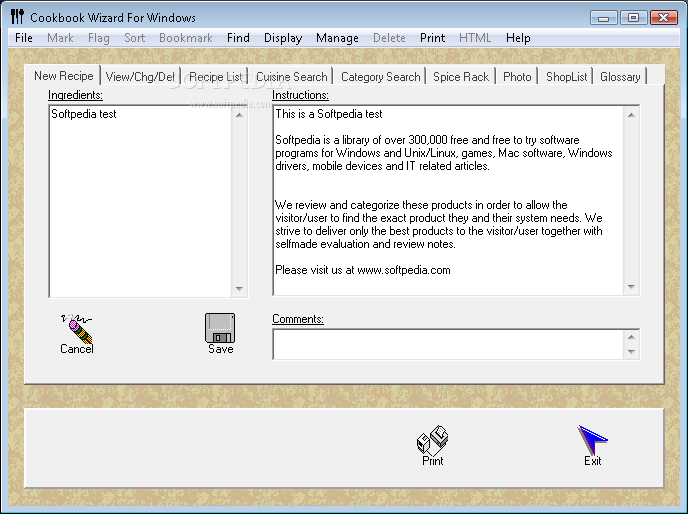Screen dimensions: 688x514
Task: Click the 'Please visit us at www.softpedia.com' line
Action: click(362, 270)
